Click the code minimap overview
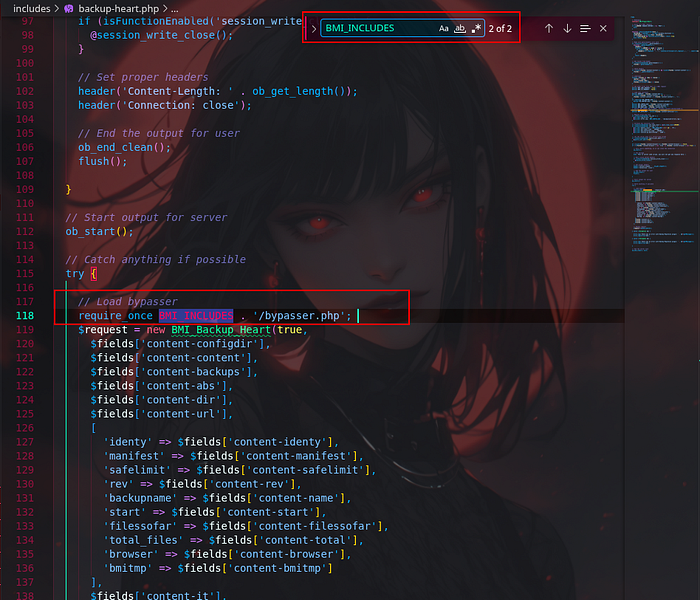700x600 pixels. (x=663, y=134)
